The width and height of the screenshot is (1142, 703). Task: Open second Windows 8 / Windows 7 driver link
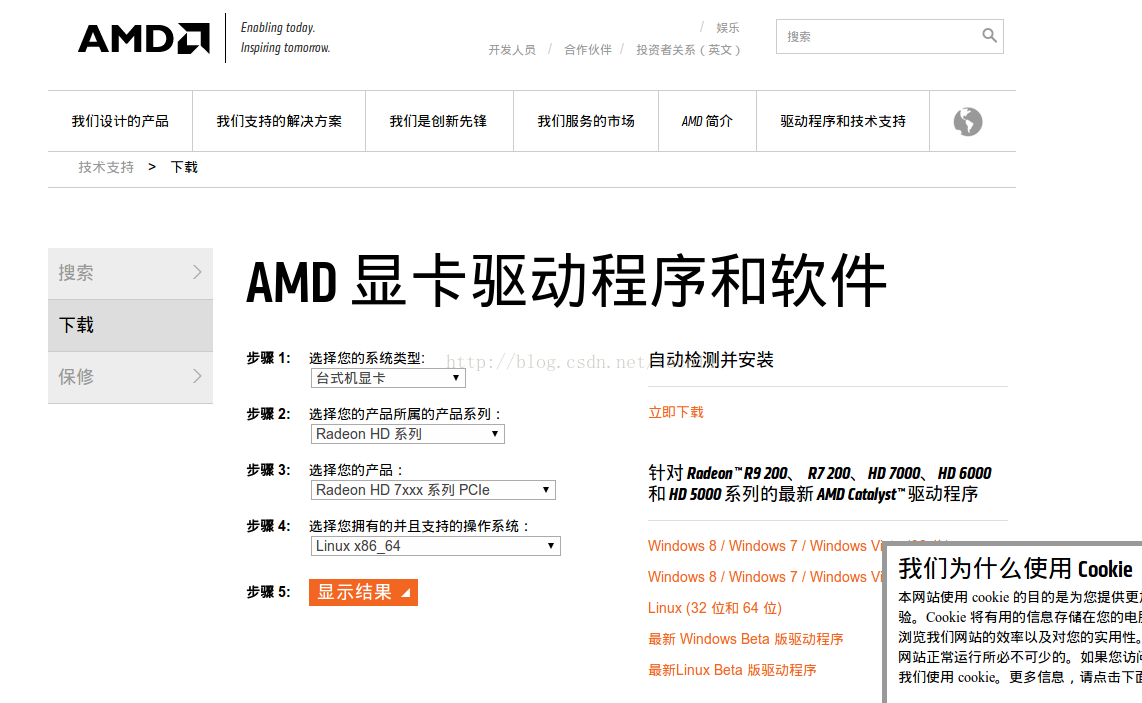point(765,577)
